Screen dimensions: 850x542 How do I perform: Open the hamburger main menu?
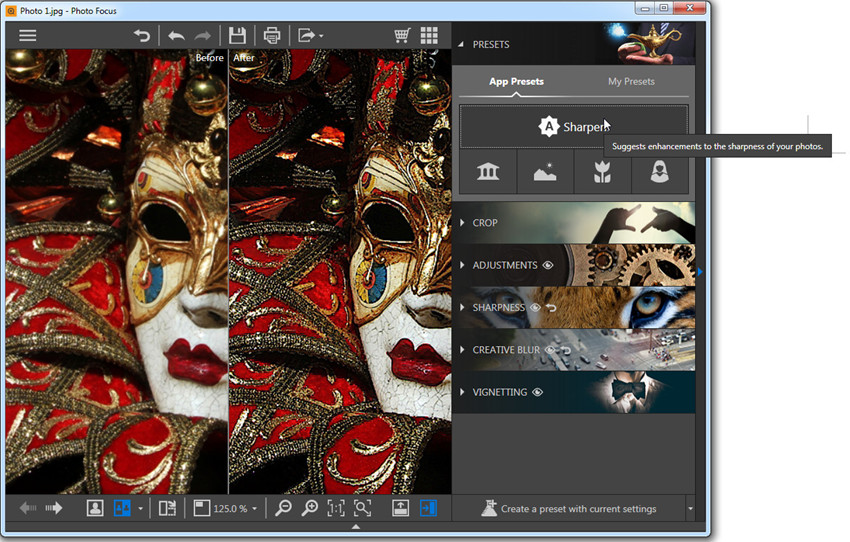click(x=28, y=36)
